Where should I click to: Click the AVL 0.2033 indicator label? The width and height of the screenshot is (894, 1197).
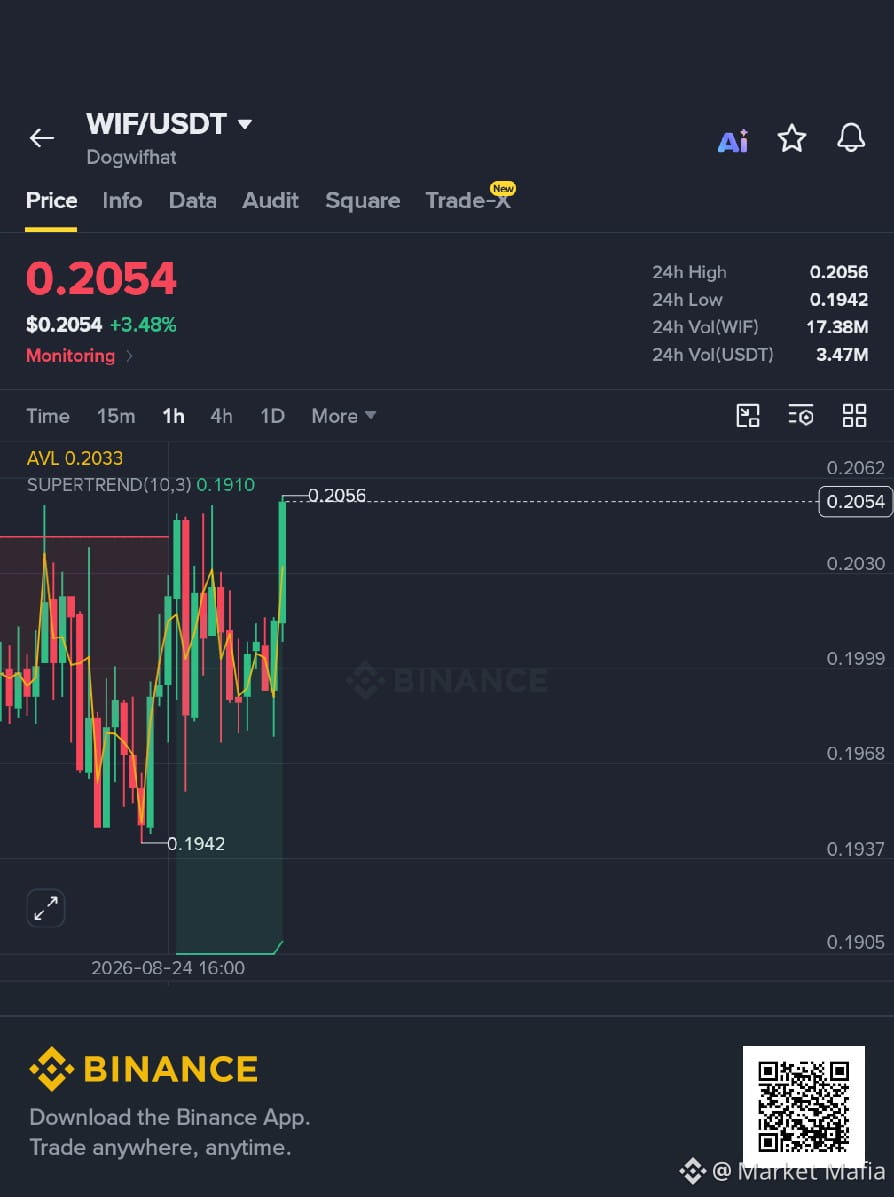(x=75, y=458)
